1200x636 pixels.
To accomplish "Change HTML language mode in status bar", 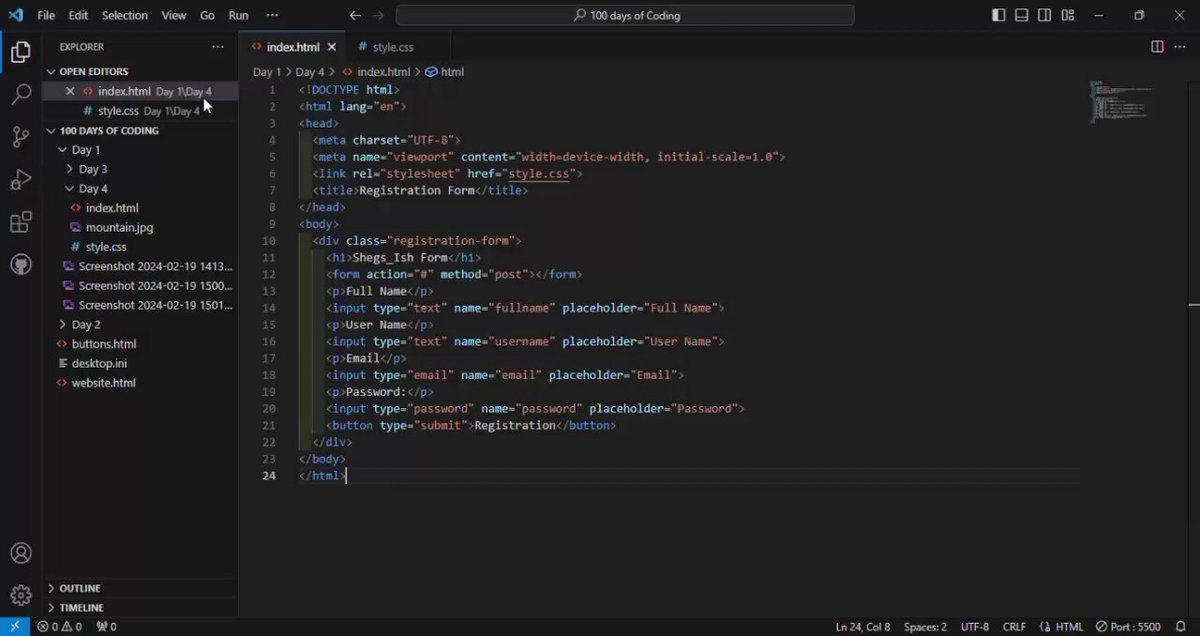I will pos(1069,627).
